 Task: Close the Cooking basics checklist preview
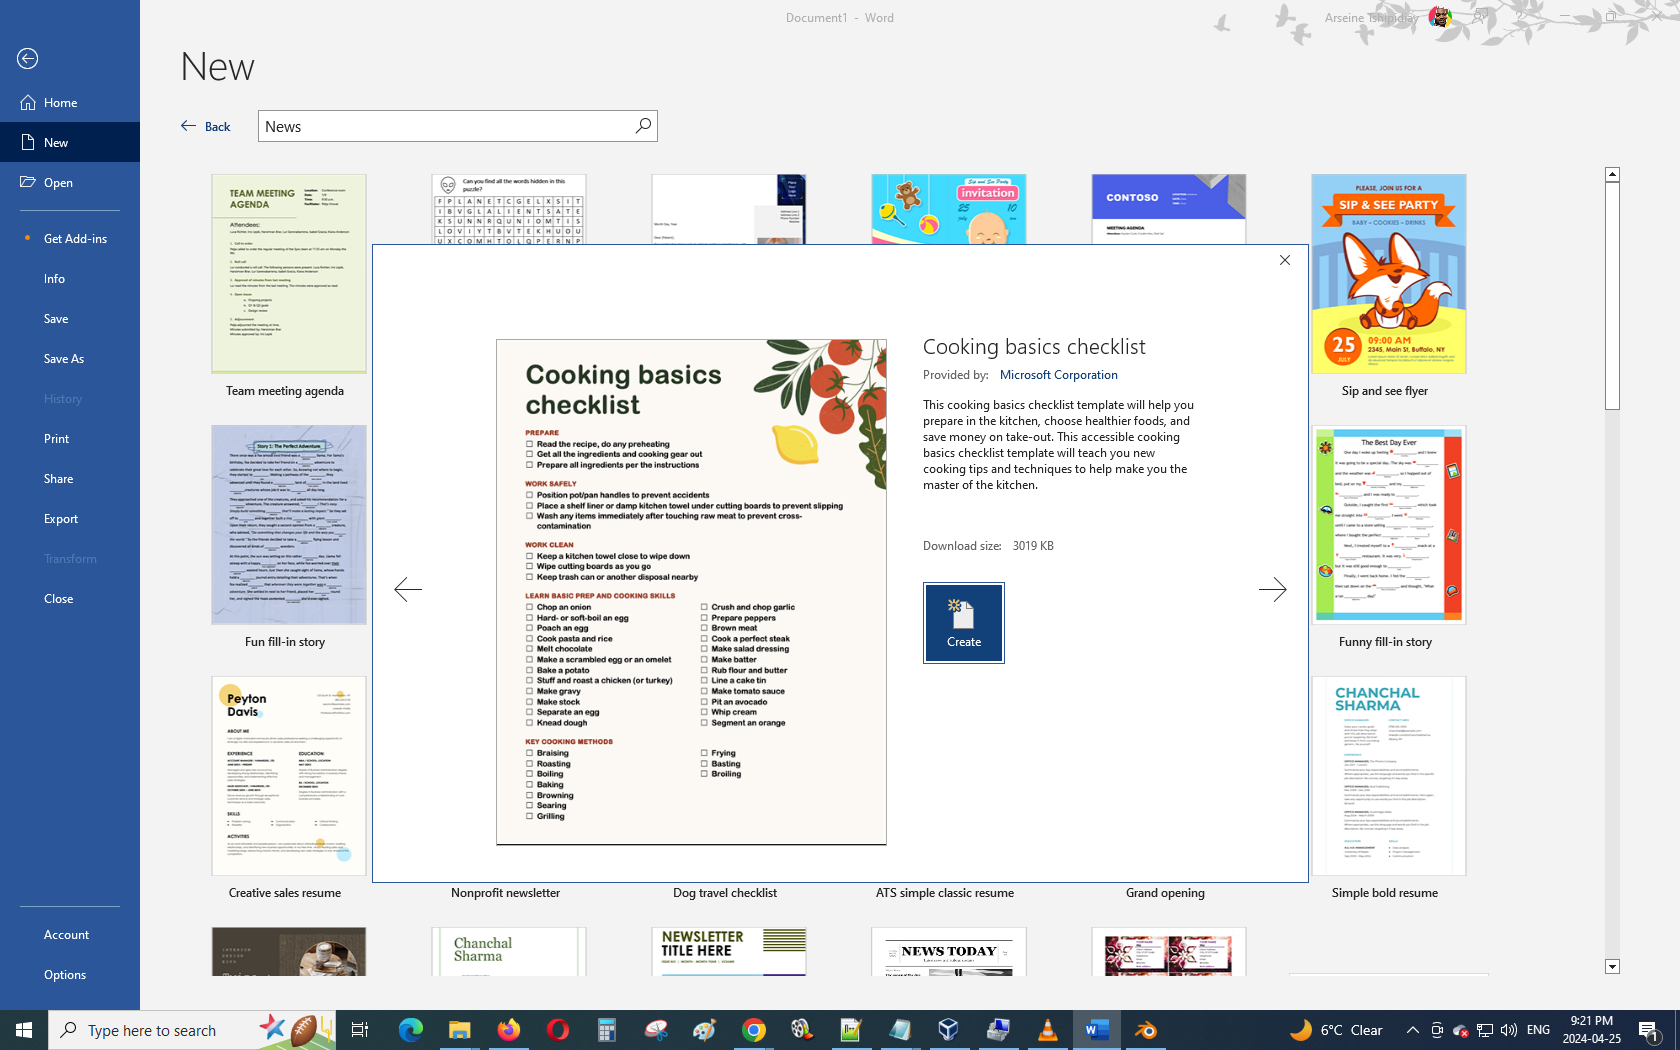[x=1285, y=260]
